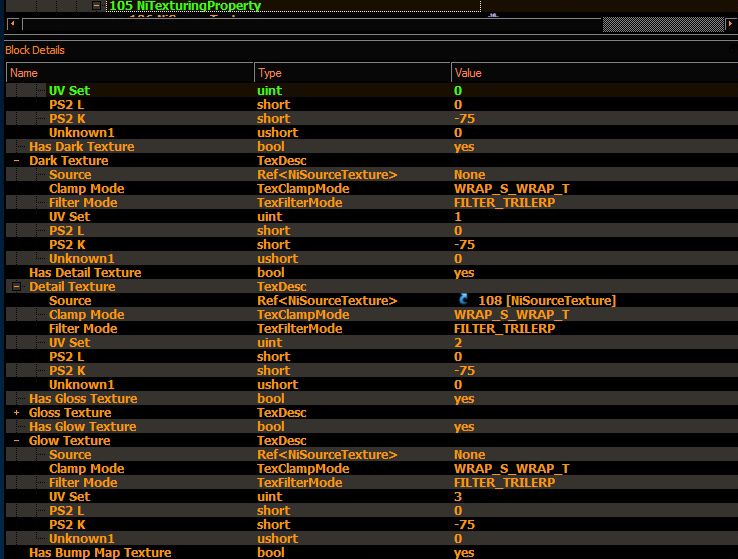Viewport: 738px width, 559px height.
Task: Click the horizontal scrollbar thumb
Action: (x=663, y=24)
